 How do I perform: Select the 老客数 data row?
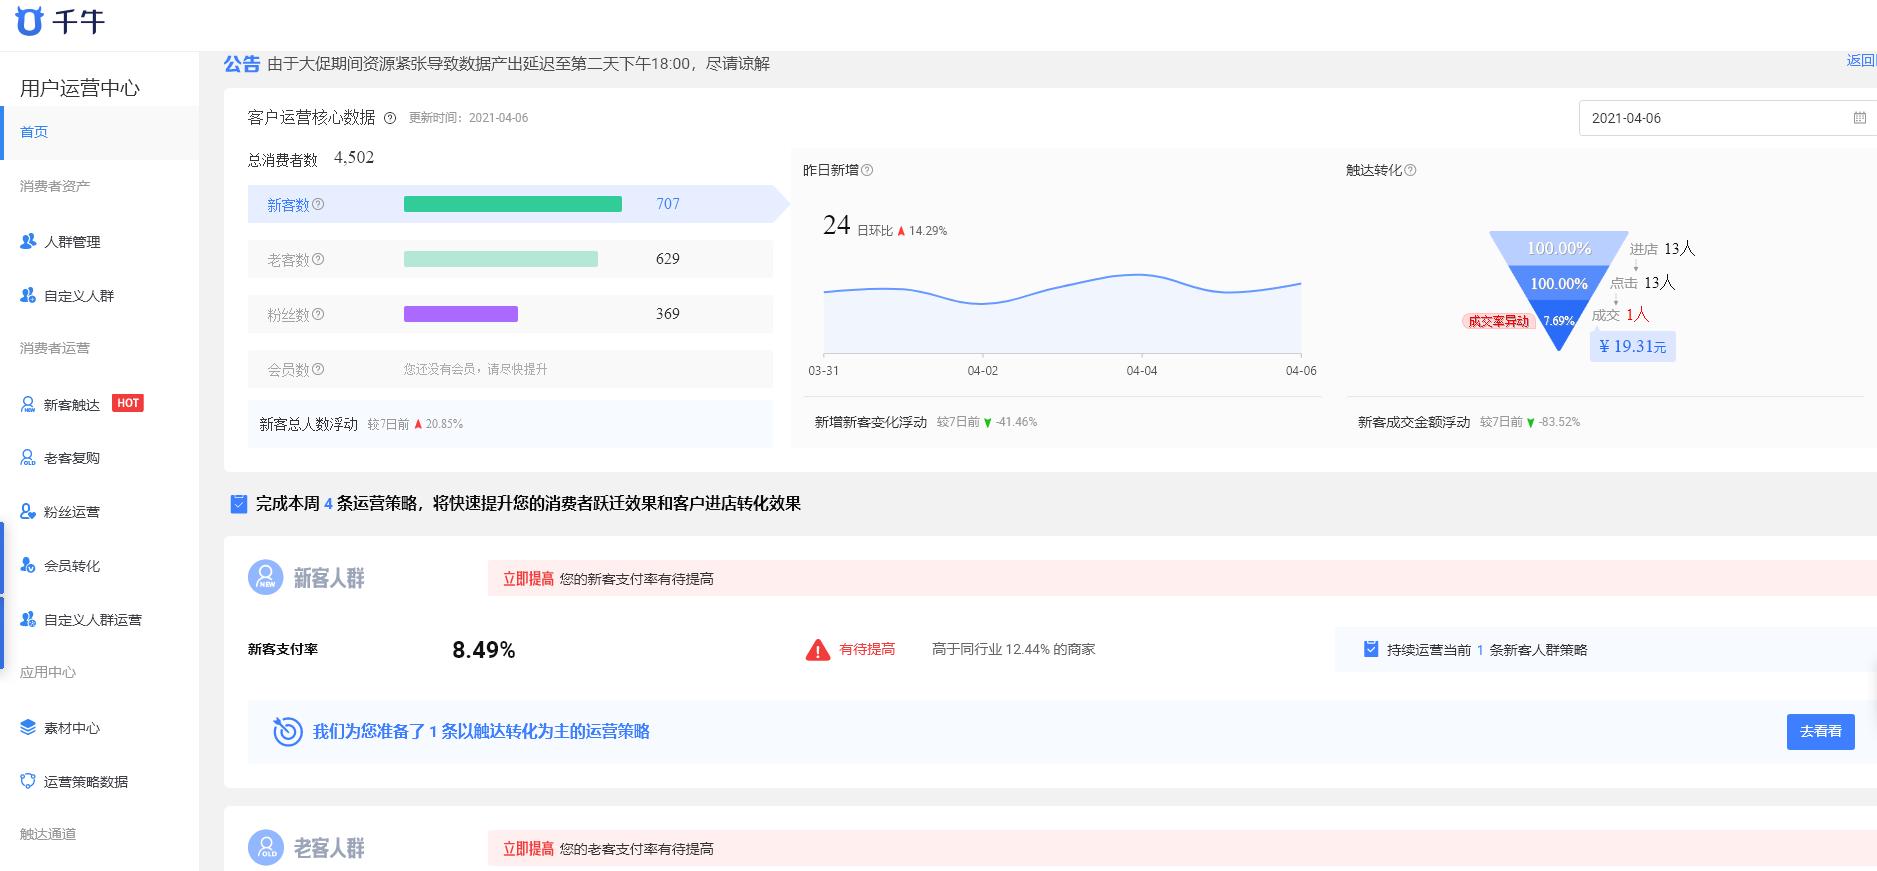pos(510,259)
